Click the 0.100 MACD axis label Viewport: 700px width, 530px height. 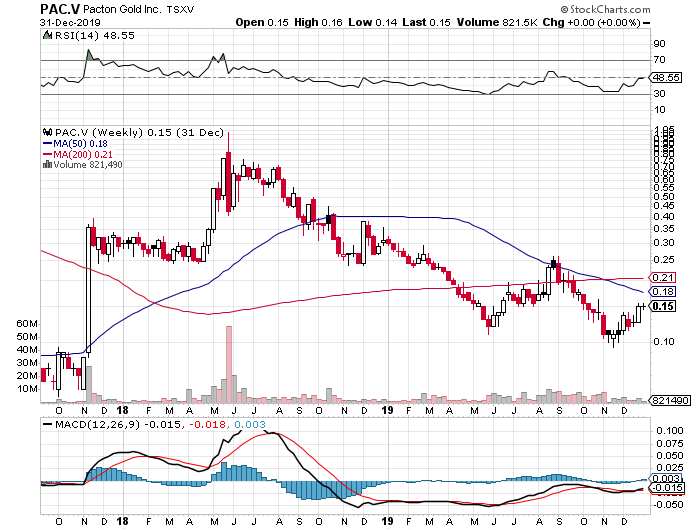pos(670,431)
